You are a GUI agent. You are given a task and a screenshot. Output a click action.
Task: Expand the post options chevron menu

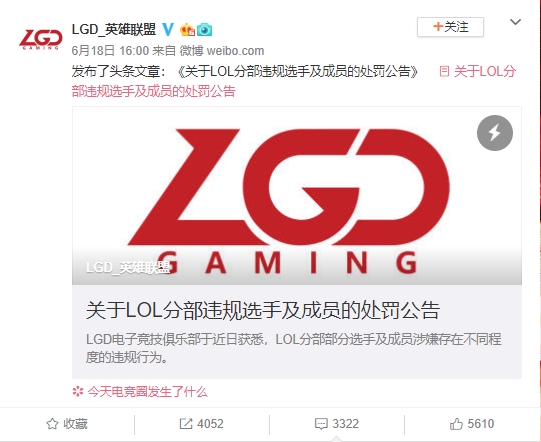pos(515,22)
